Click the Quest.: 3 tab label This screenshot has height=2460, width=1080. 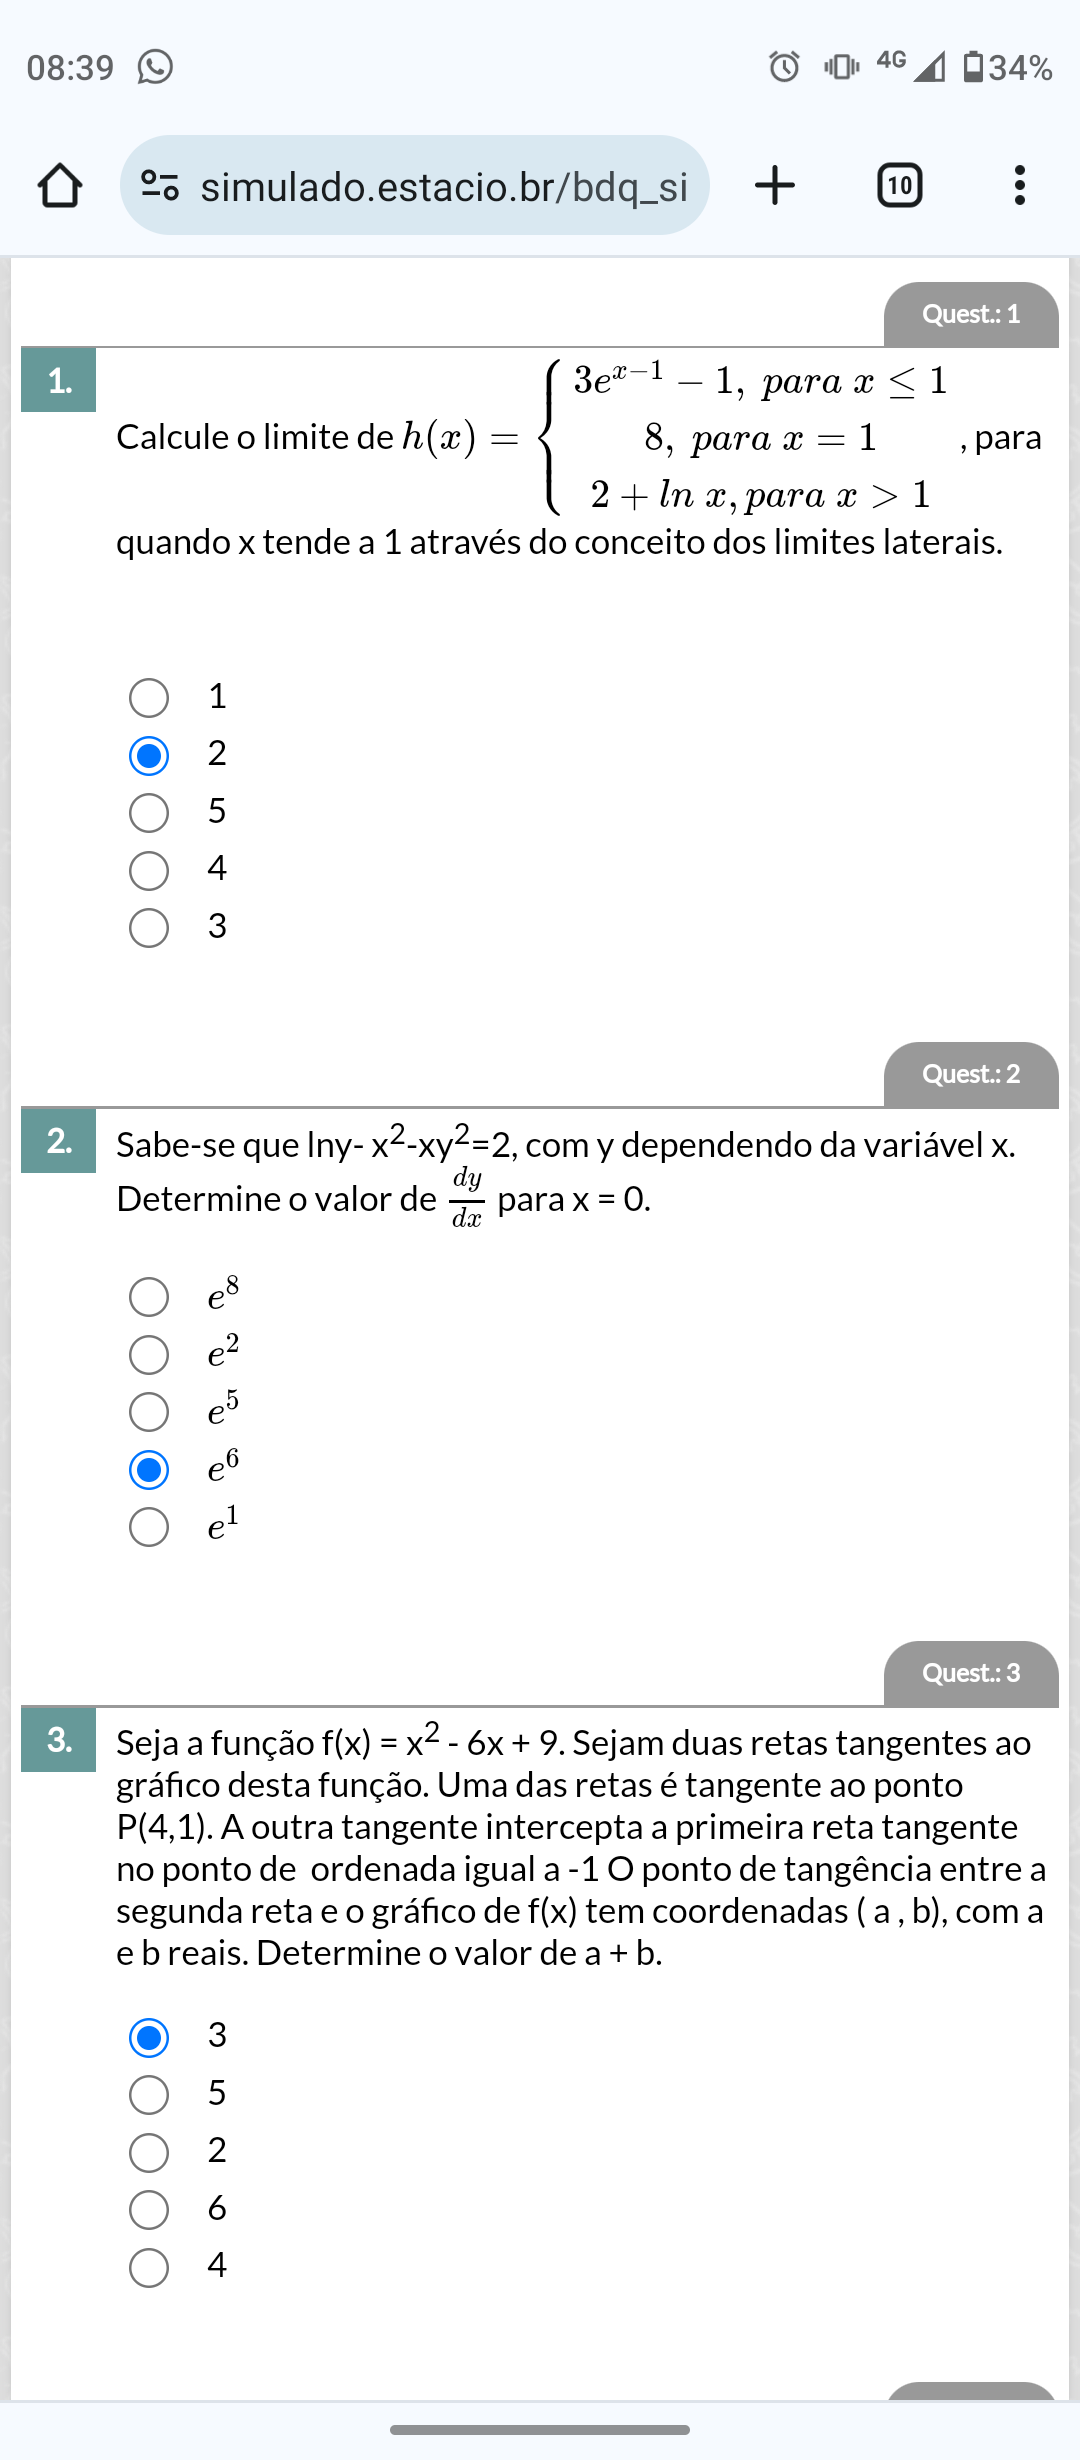pyautogui.click(x=970, y=1674)
